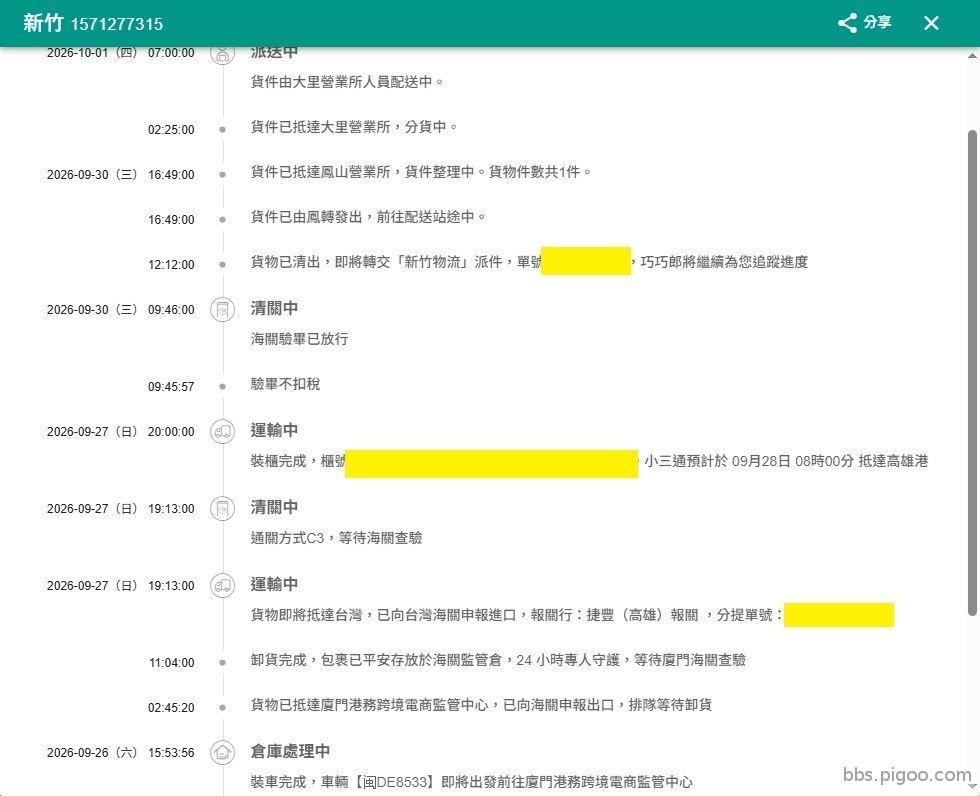Click the row 貨件已由鳳轉發出，前往配送站途中
The height and width of the screenshot is (796, 980).
click(368, 217)
